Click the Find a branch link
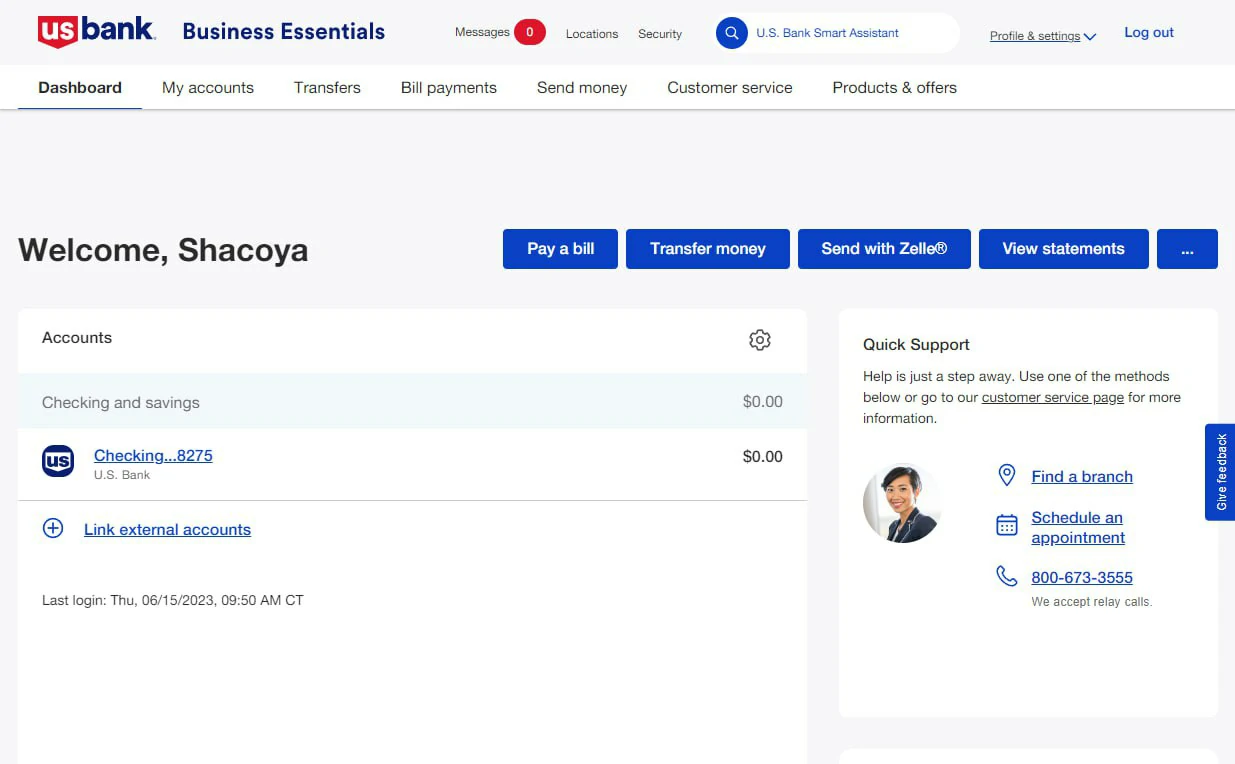Screen dimensions: 1235x764 click(1082, 477)
